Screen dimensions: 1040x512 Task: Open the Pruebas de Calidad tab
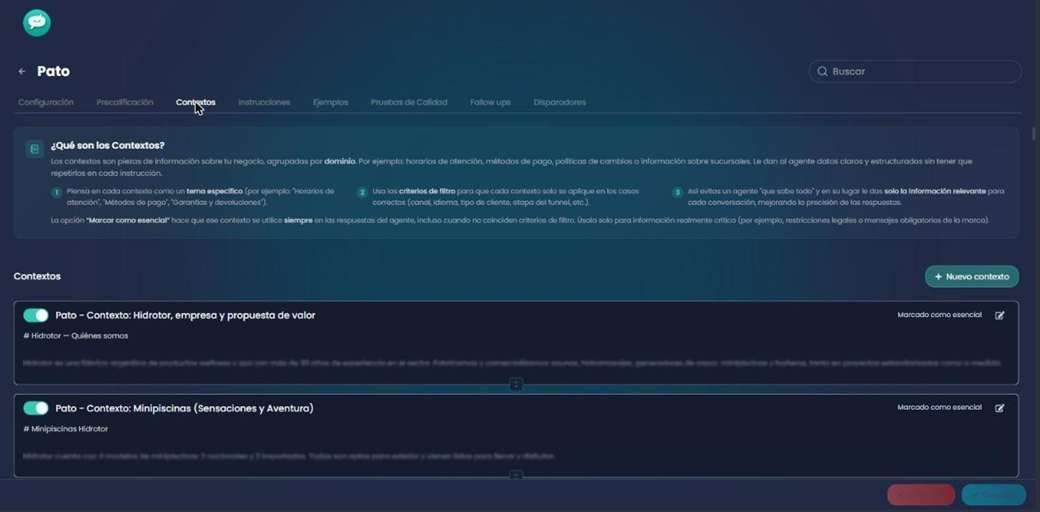409,102
